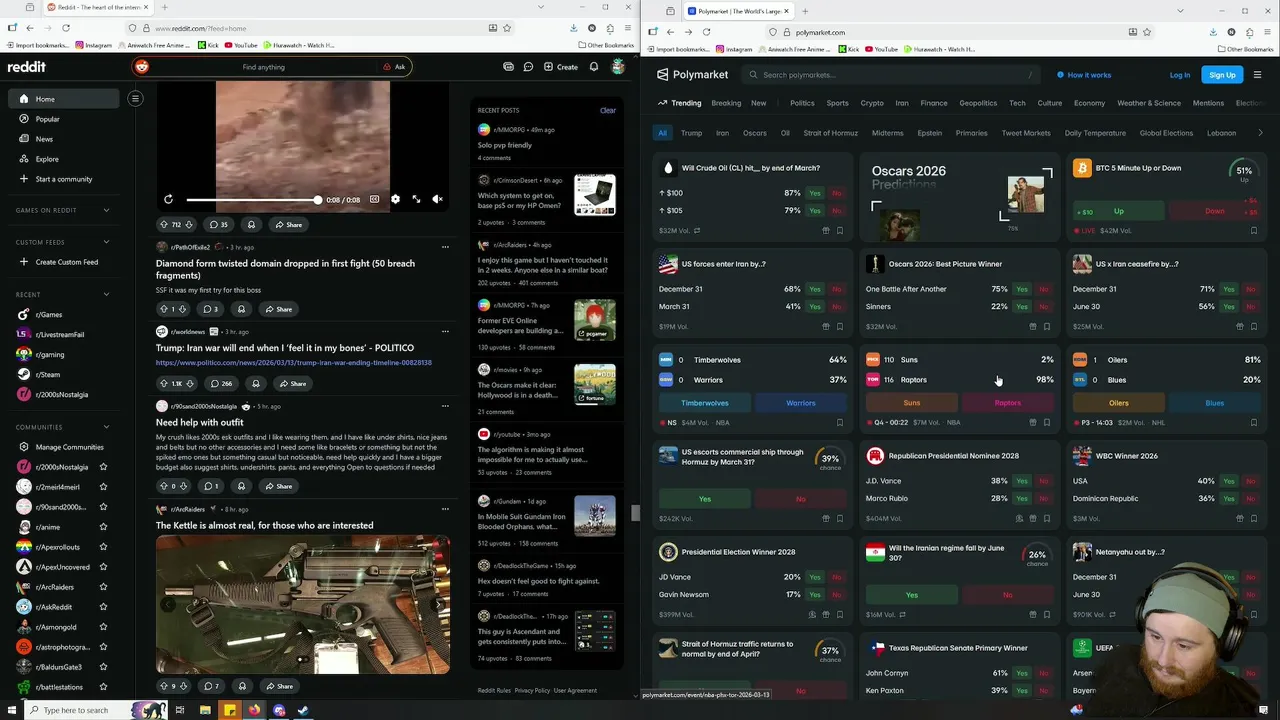Select the Oscars topic chip

[754, 133]
